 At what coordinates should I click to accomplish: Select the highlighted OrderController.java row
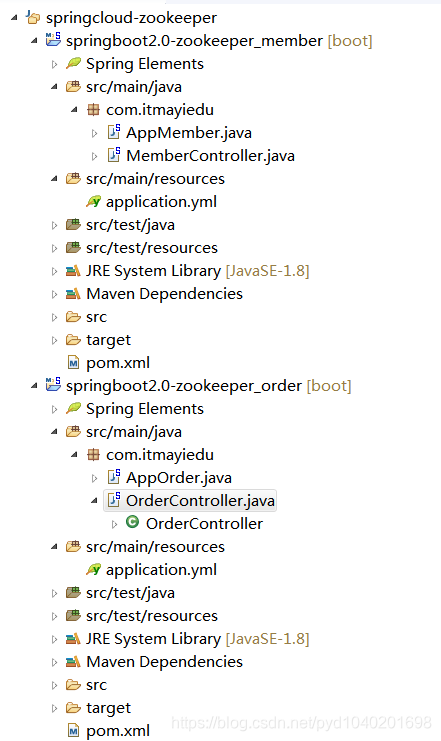tap(190, 501)
